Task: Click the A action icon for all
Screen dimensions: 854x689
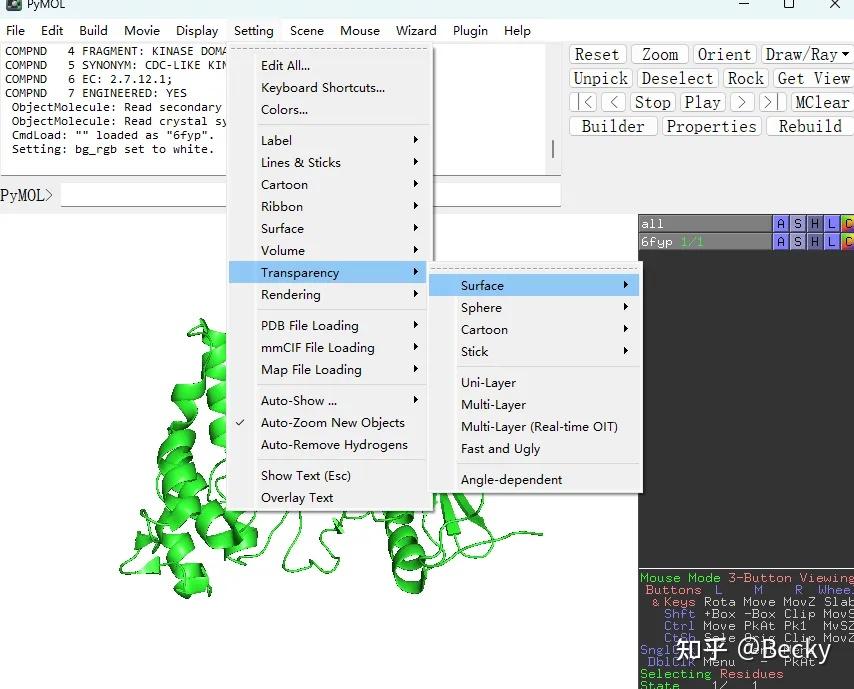Action: pyautogui.click(x=780, y=224)
